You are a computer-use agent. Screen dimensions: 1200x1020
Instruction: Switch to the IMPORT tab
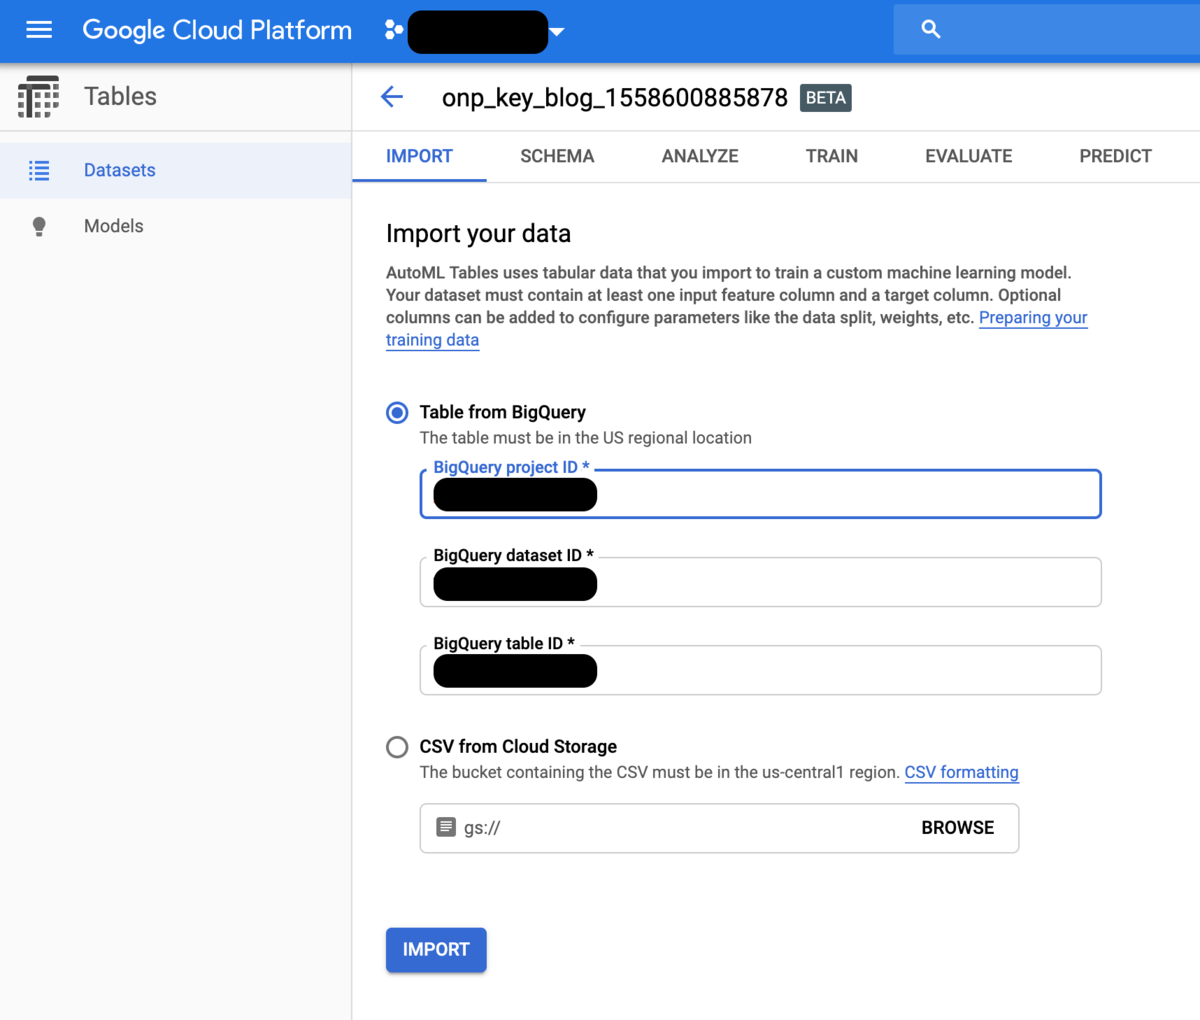pyautogui.click(x=419, y=156)
